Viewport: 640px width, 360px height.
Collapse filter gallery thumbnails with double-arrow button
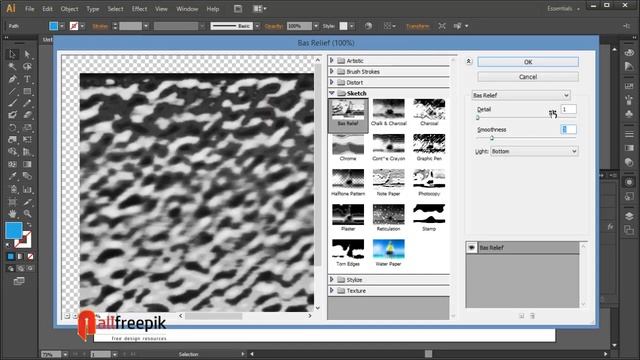pyautogui.click(x=469, y=61)
